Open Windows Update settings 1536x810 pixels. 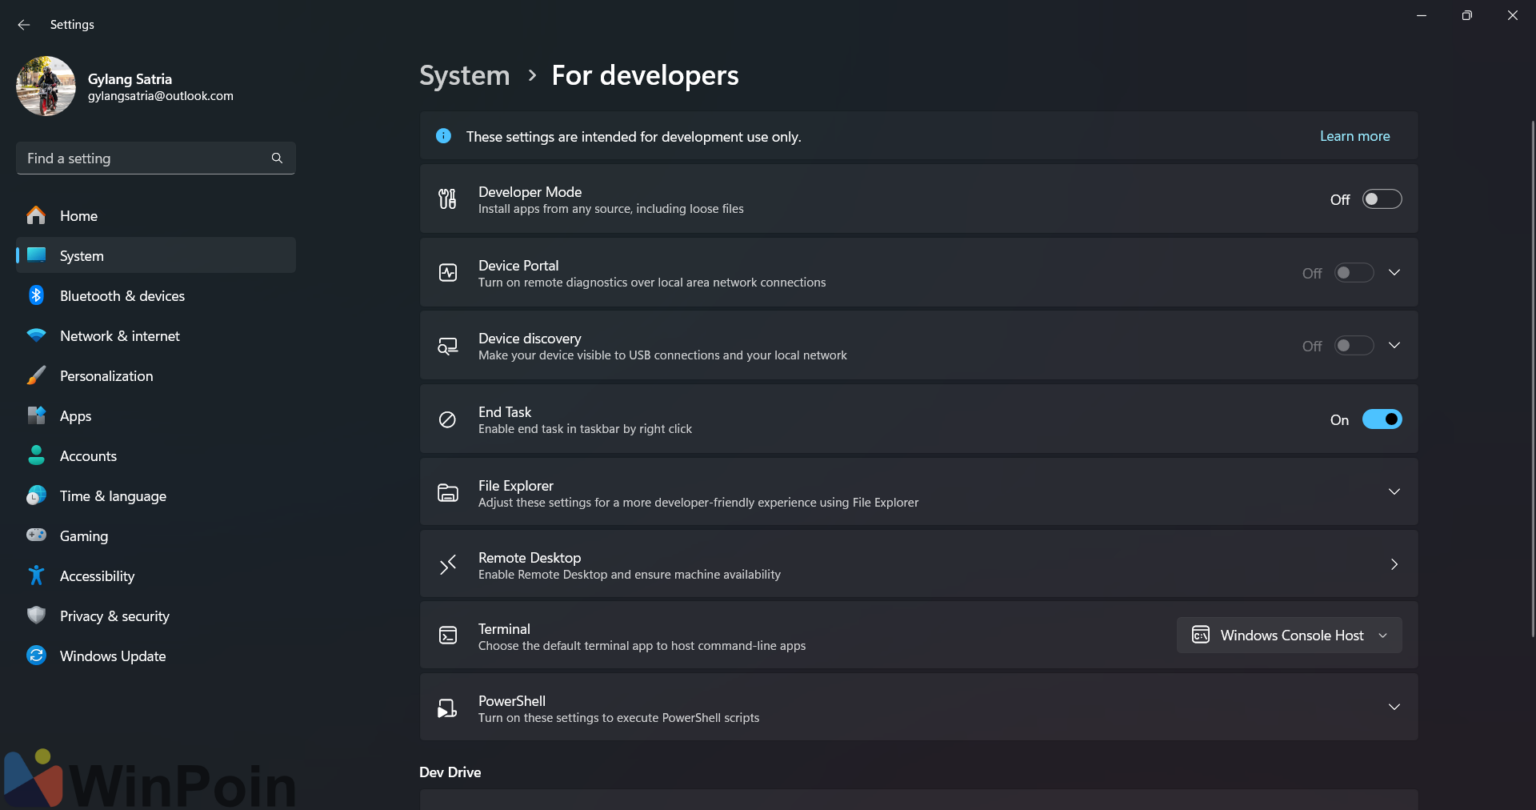112,655
